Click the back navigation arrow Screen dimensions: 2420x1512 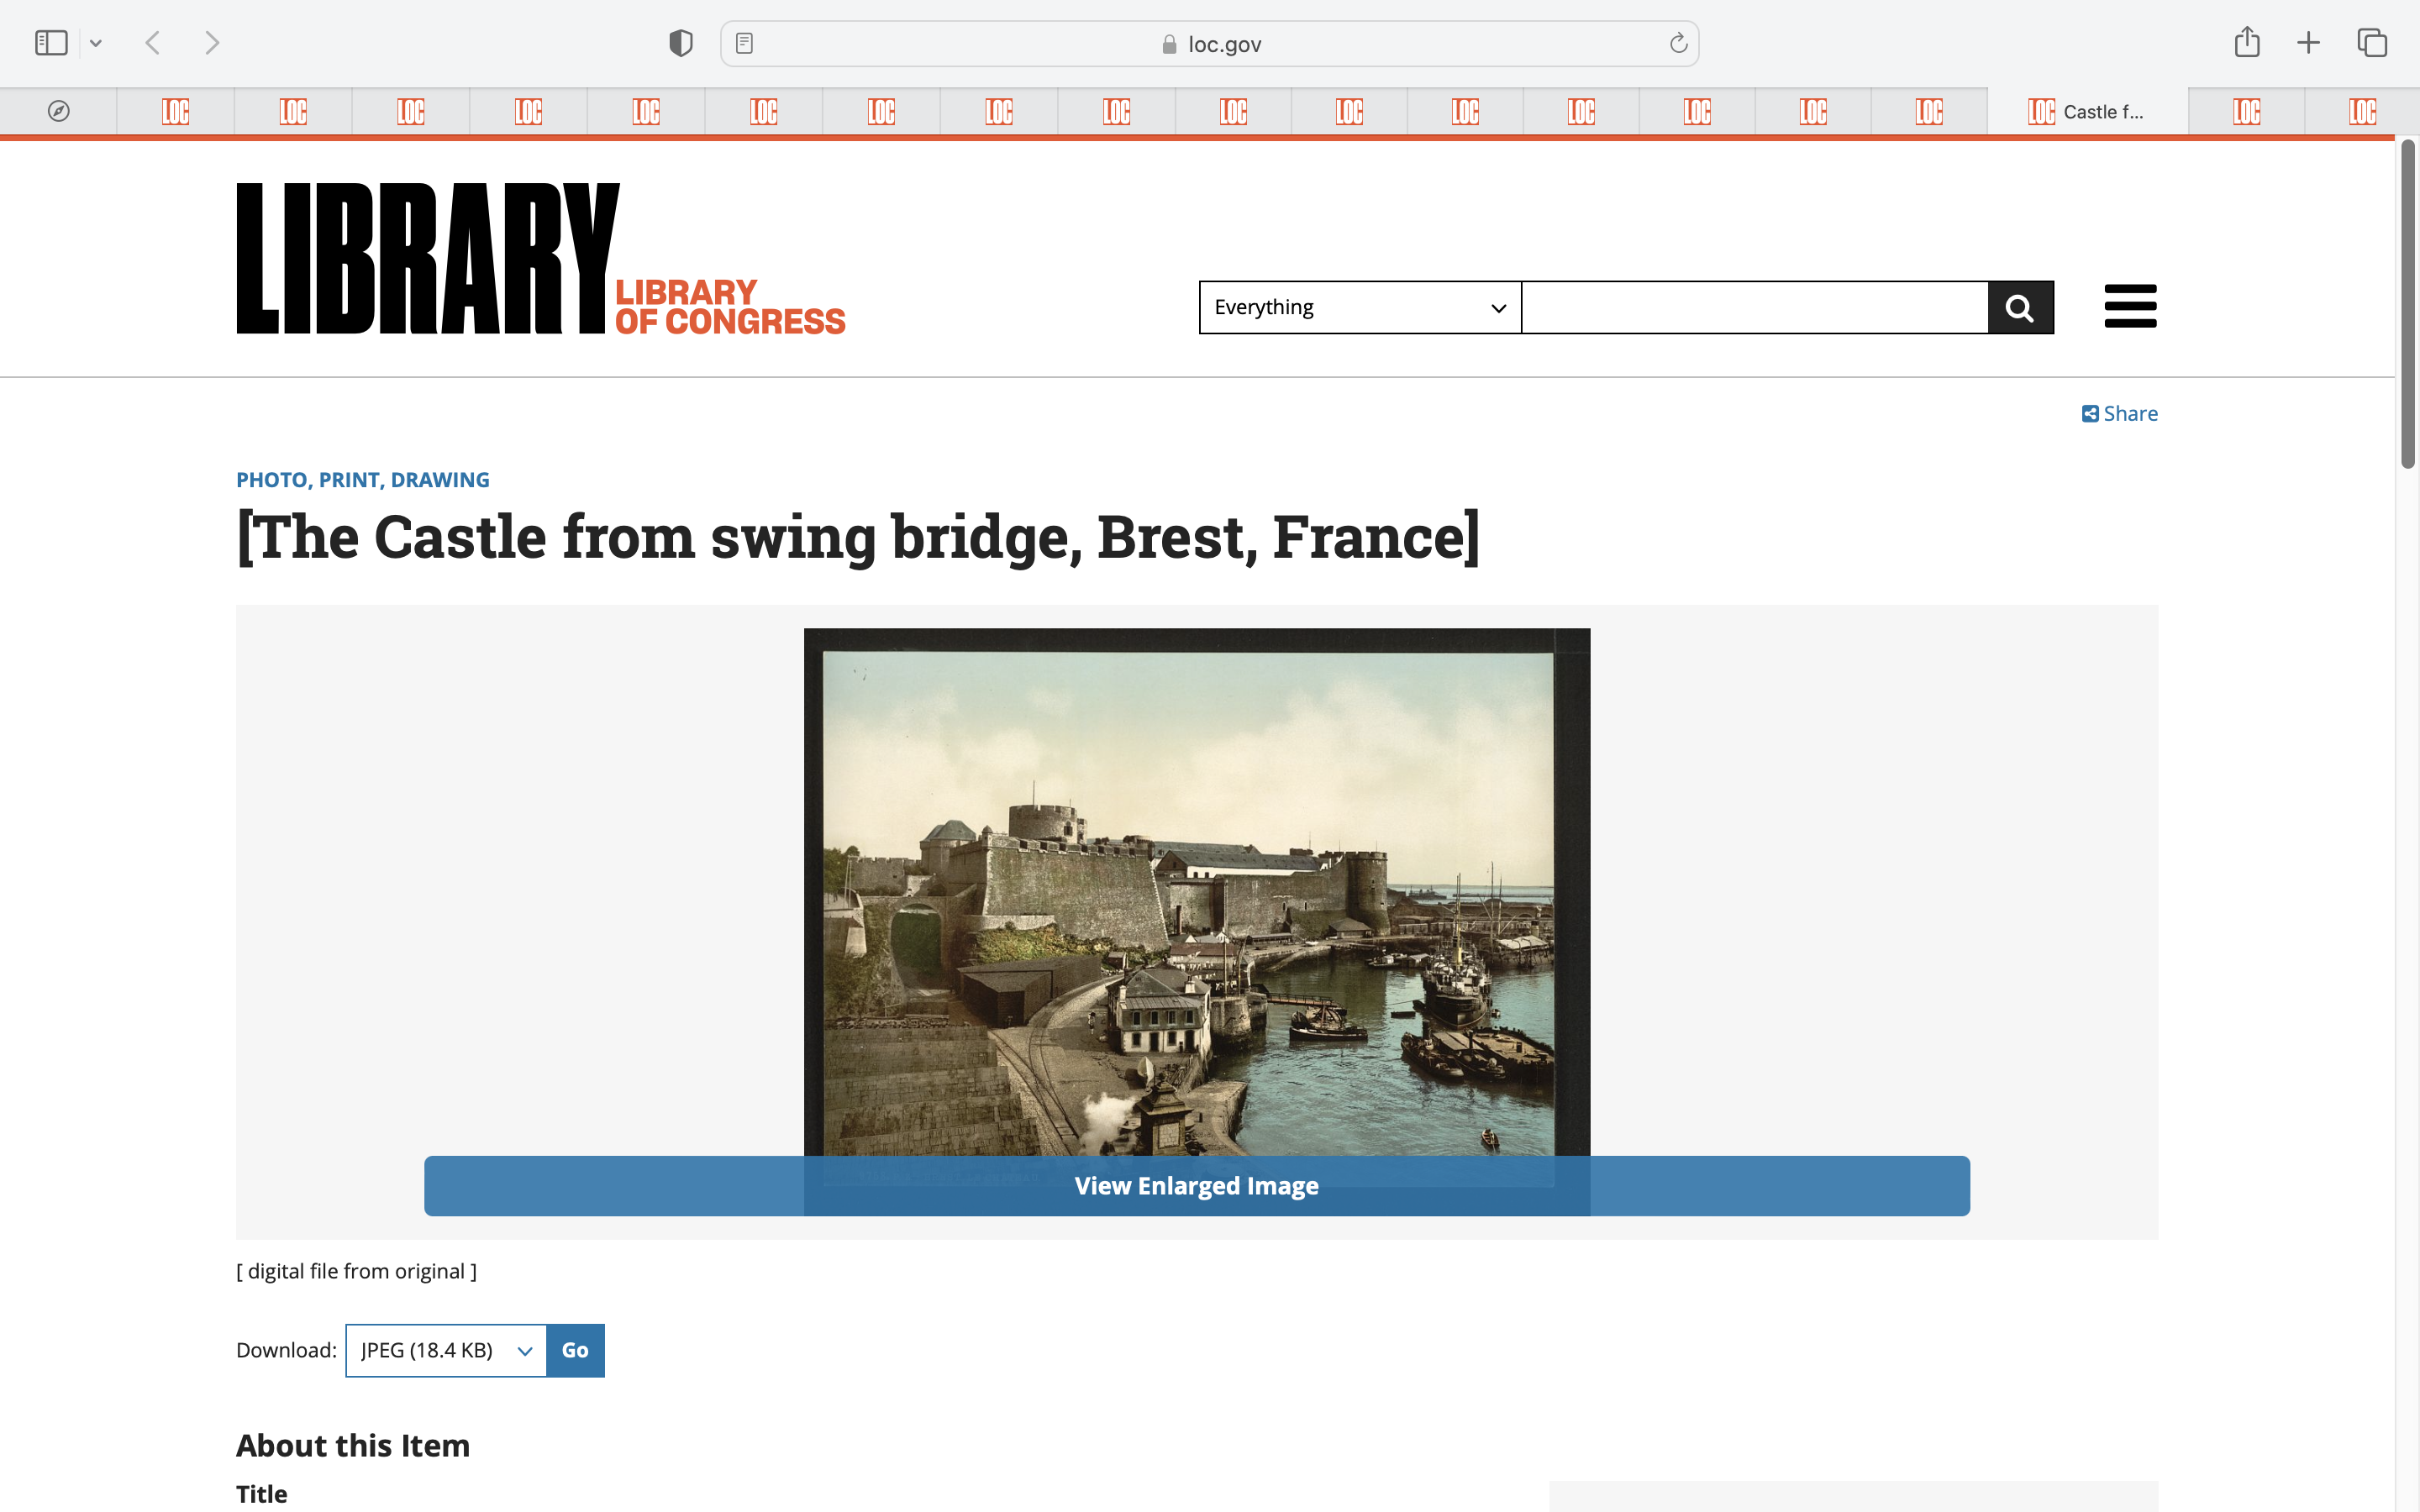click(153, 43)
